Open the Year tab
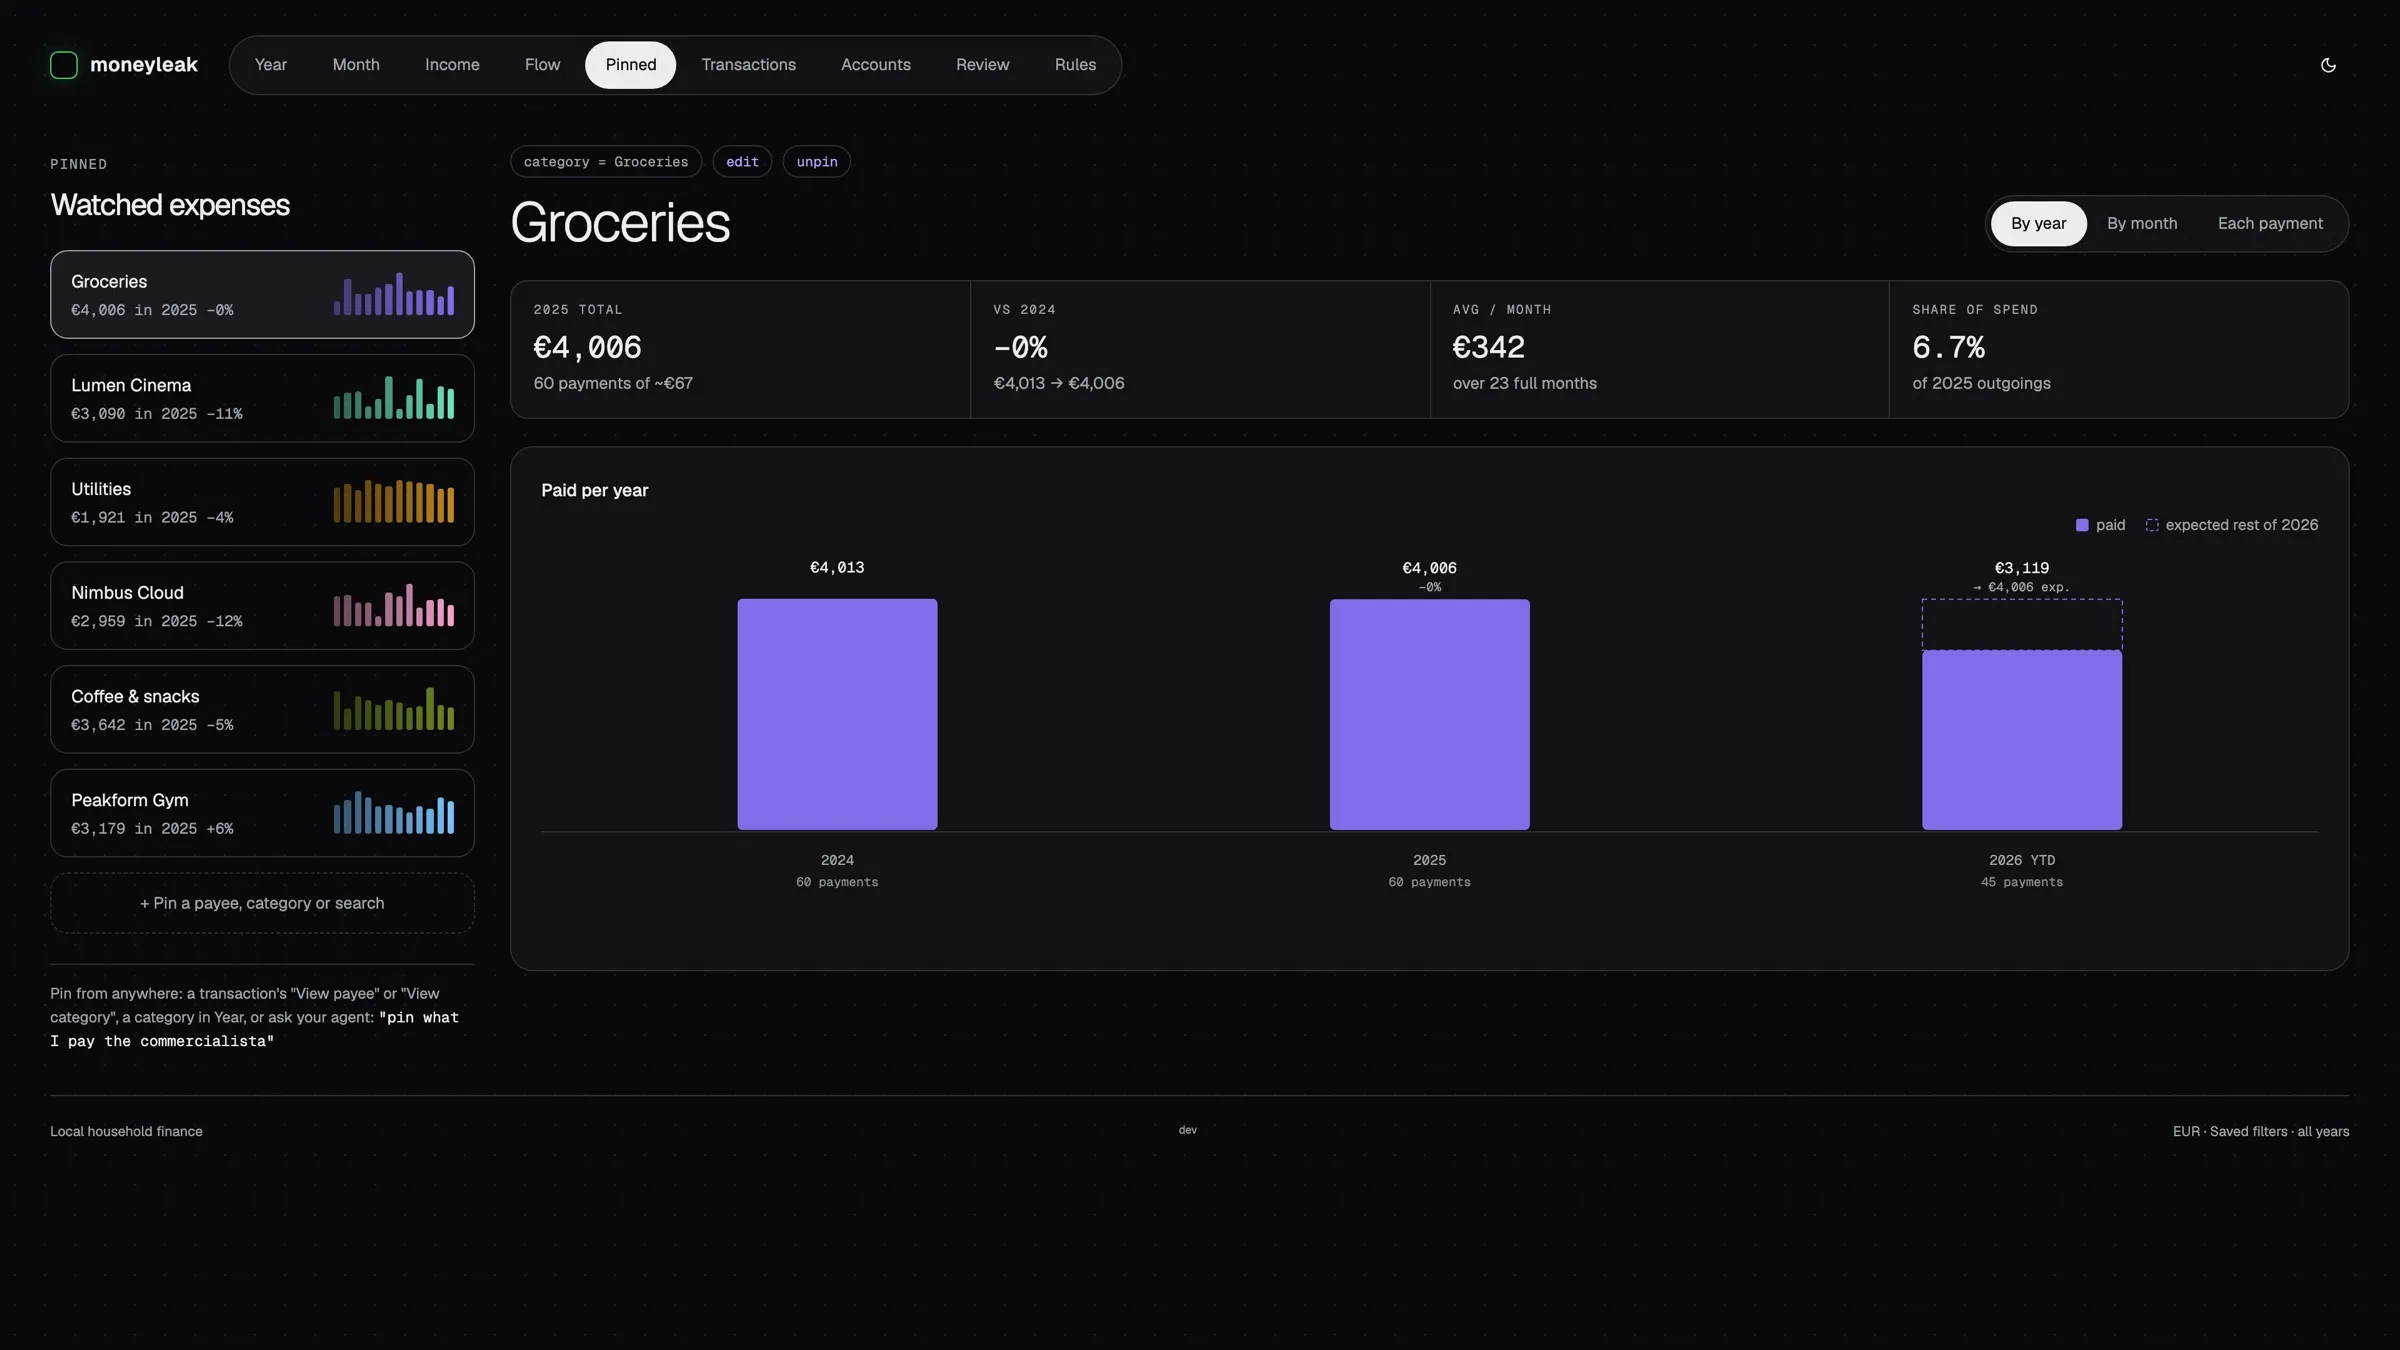 (270, 65)
